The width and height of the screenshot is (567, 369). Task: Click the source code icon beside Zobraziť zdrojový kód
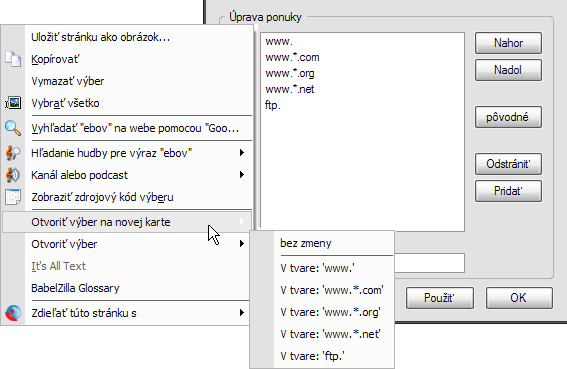pyautogui.click(x=13, y=197)
